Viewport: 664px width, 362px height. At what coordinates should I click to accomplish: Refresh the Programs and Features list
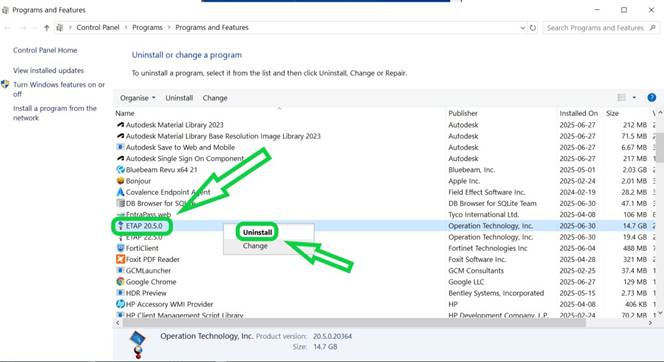pos(533,28)
